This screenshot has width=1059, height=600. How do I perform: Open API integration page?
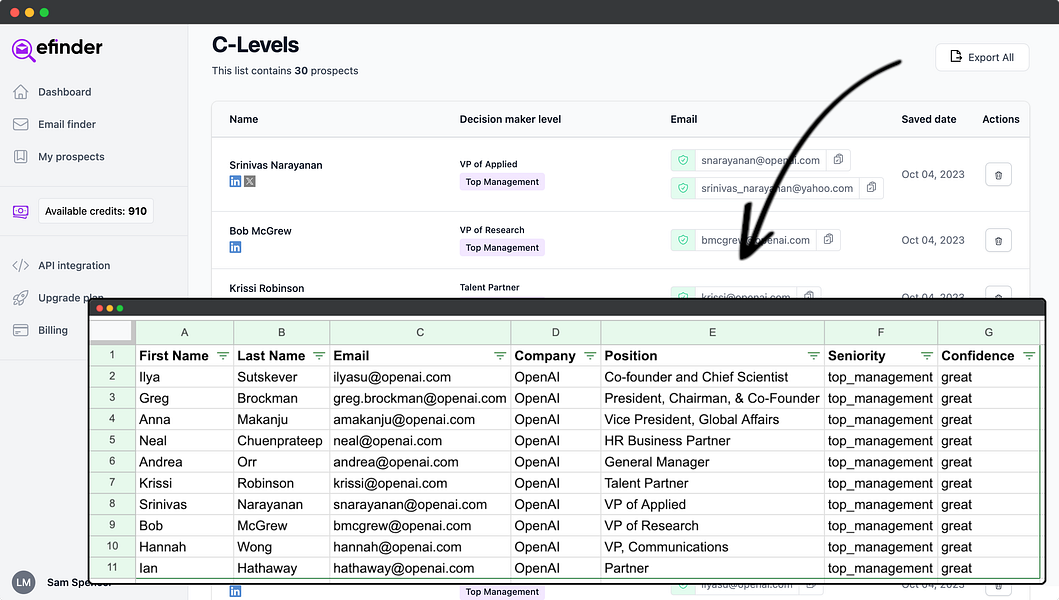pyautogui.click(x=74, y=266)
